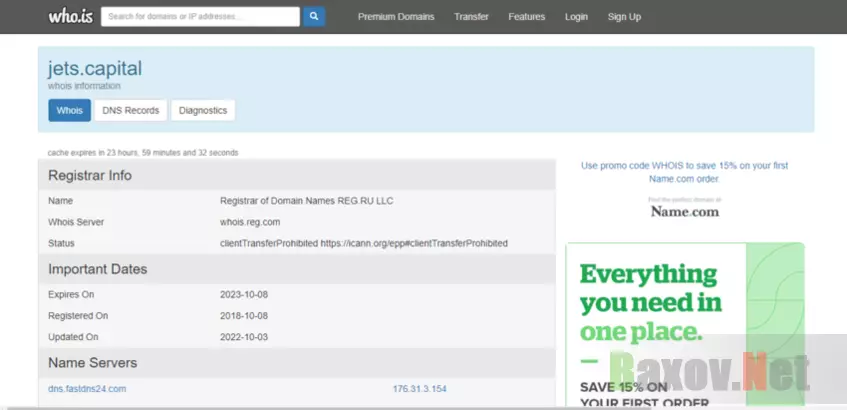Screen dimensions: 847x410
Task: Select registrar name 'Registrar of Domain Names REG.RU LLC'
Action: 307,201
